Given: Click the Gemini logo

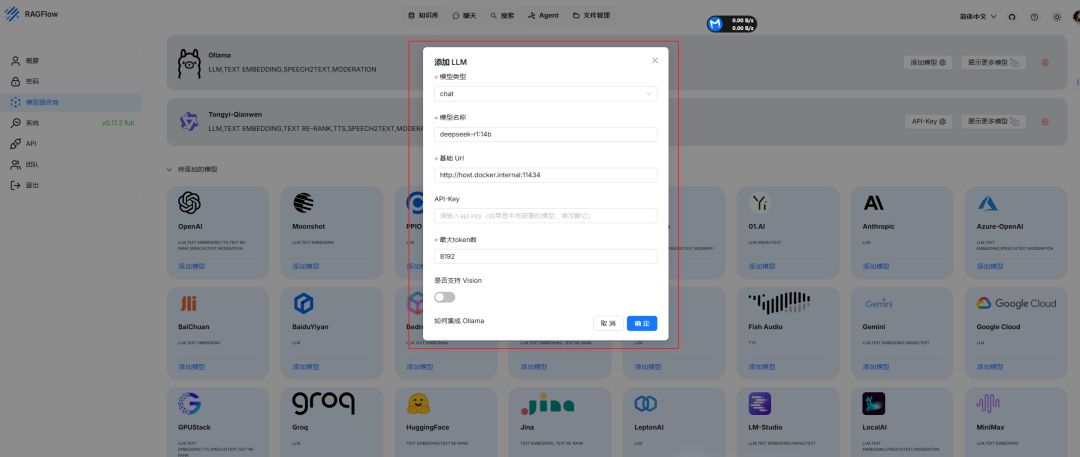Looking at the screenshot, I should [879, 303].
